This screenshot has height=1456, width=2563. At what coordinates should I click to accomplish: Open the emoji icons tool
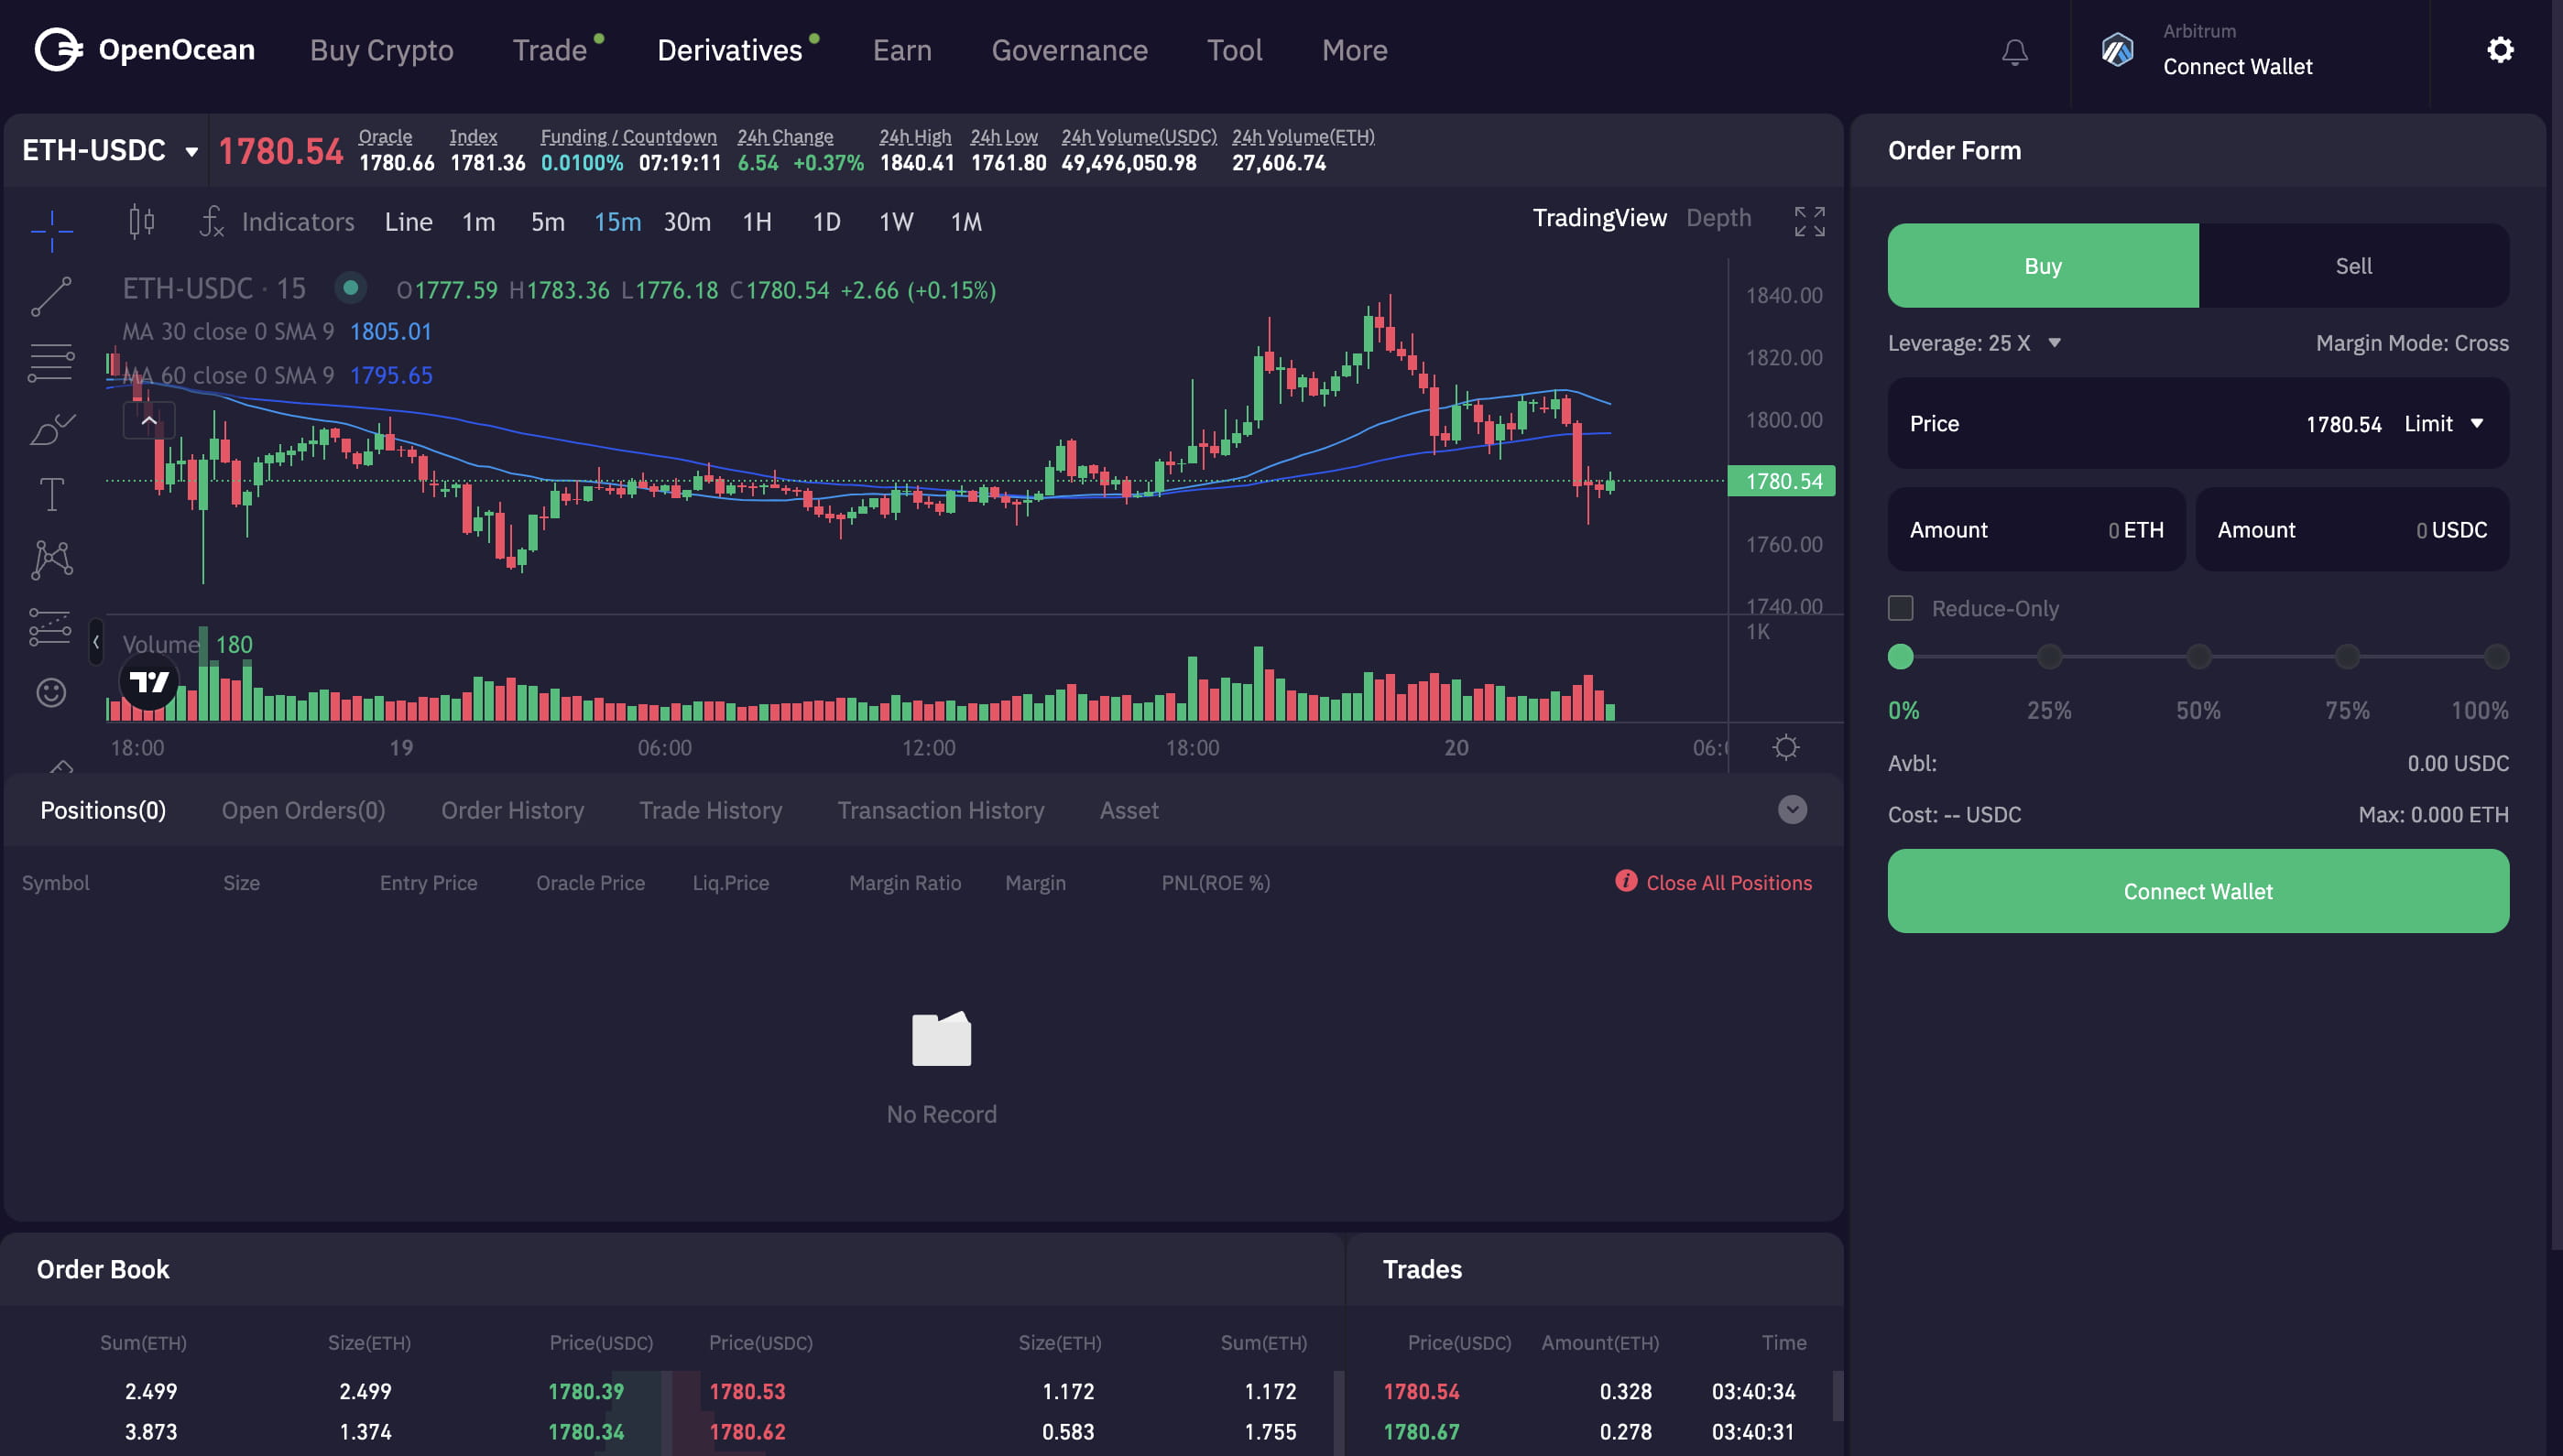tap(51, 692)
